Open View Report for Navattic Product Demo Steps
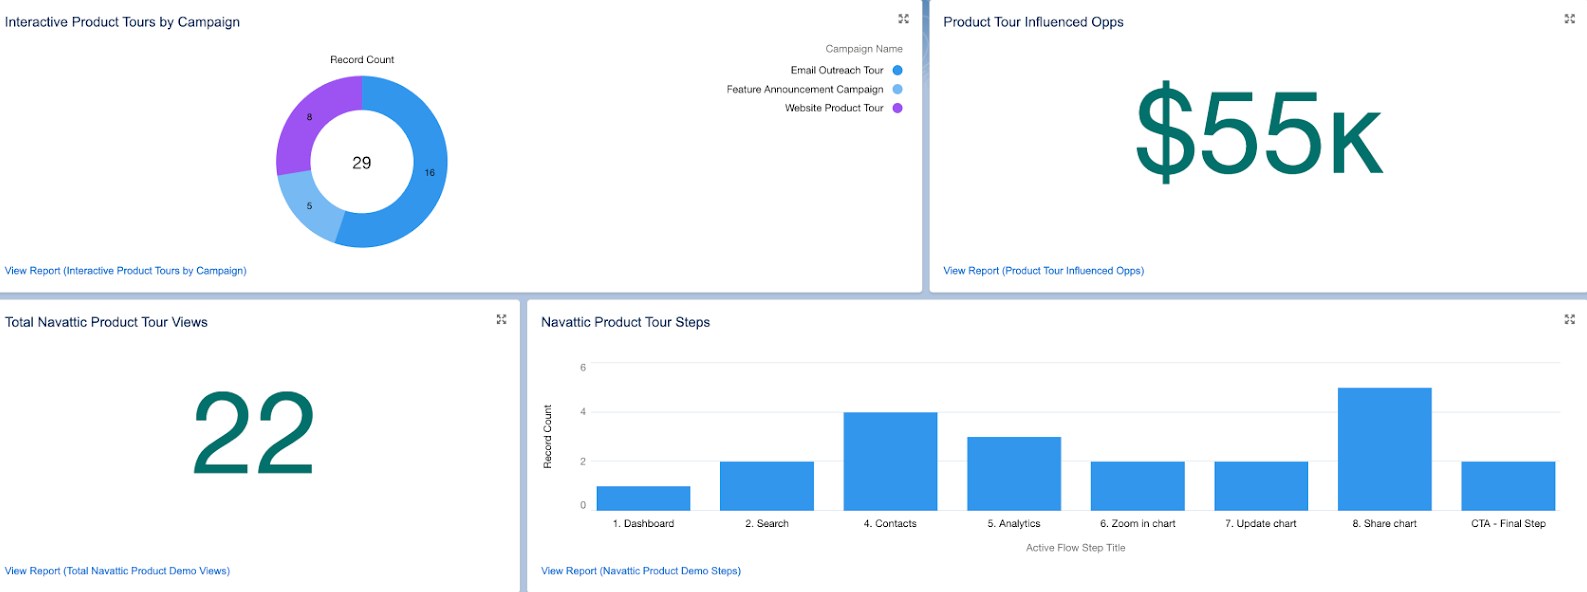Viewport: 1587px width, 592px height. pos(641,571)
